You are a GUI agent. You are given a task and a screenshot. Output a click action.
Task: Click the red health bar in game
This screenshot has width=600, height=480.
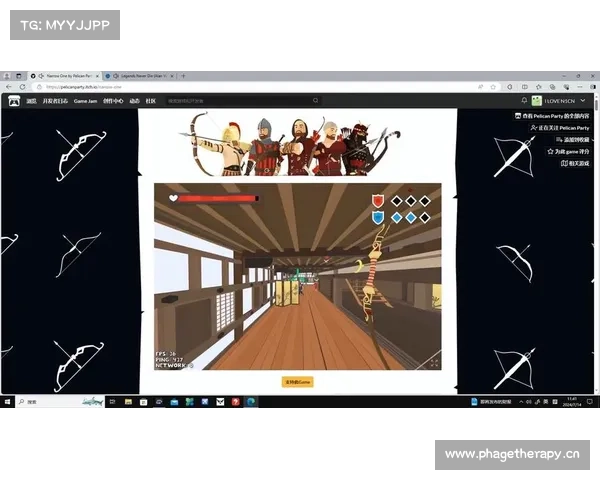coord(218,198)
